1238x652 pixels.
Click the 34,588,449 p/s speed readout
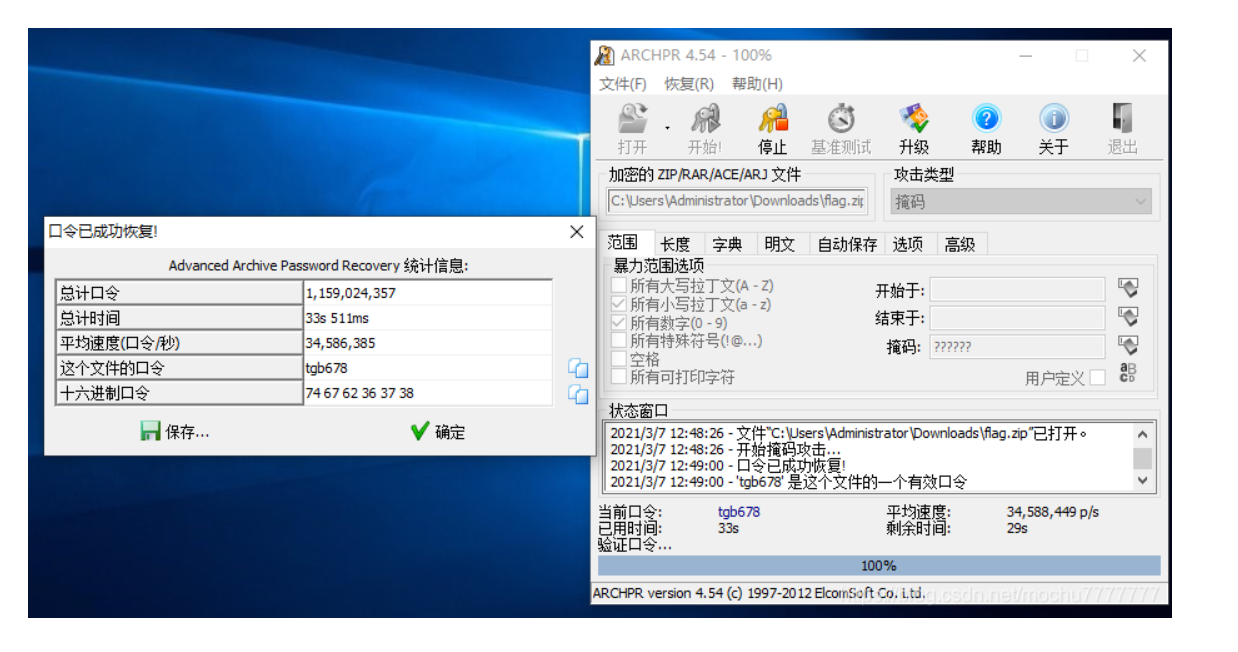1053,512
